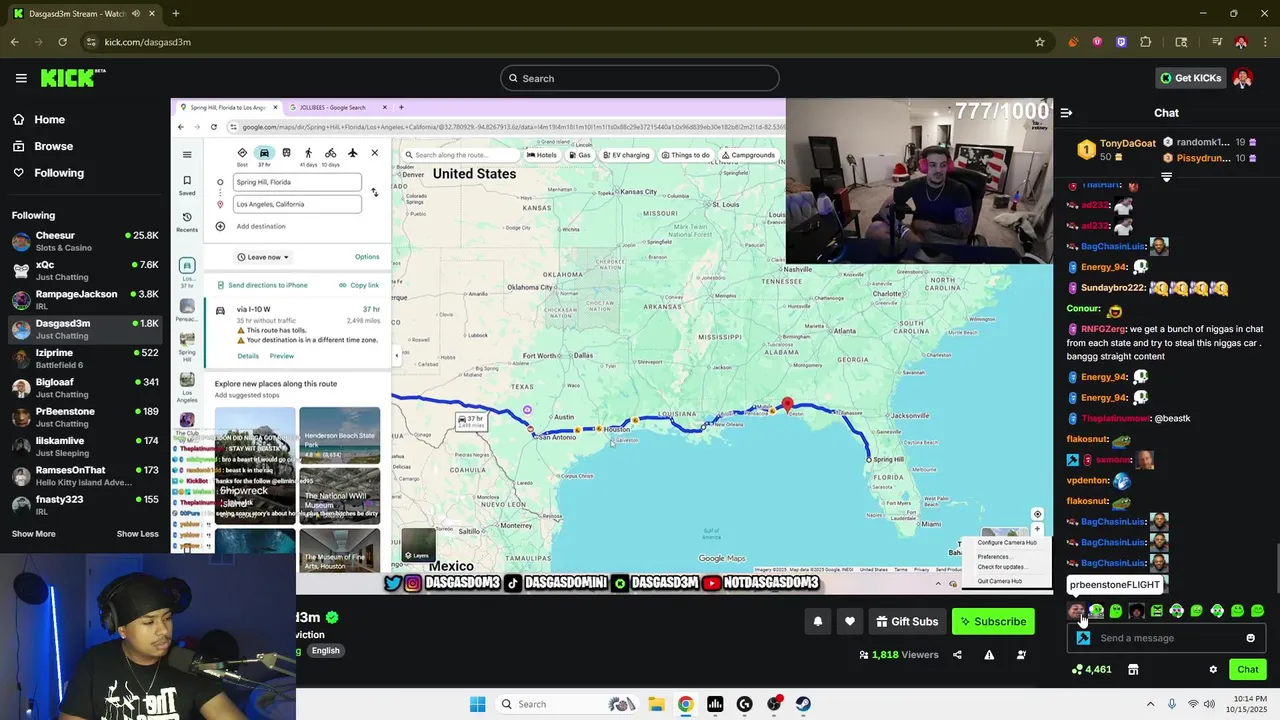Image resolution: width=1280 pixels, height=720 pixels.
Task: View site information icon in the address bar
Action: click(92, 42)
